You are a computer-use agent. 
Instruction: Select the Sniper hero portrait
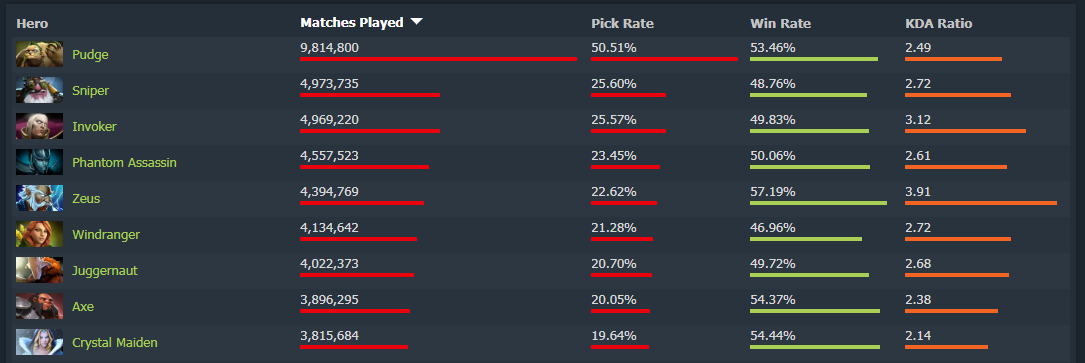pyautogui.click(x=39, y=91)
